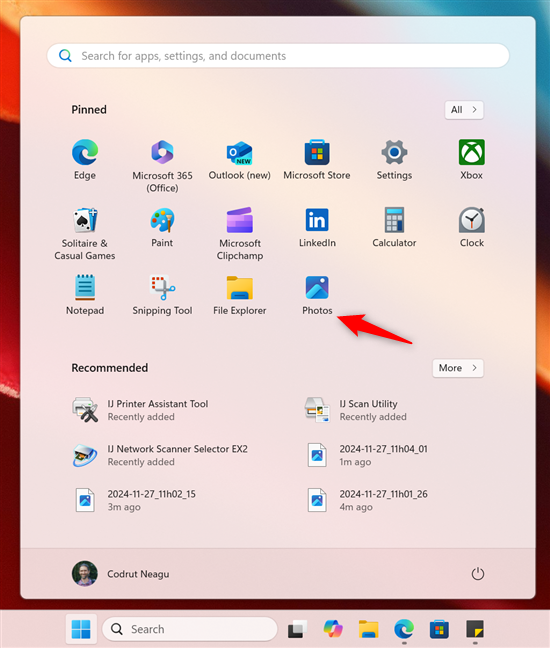Open Copilot from the taskbar

333,629
